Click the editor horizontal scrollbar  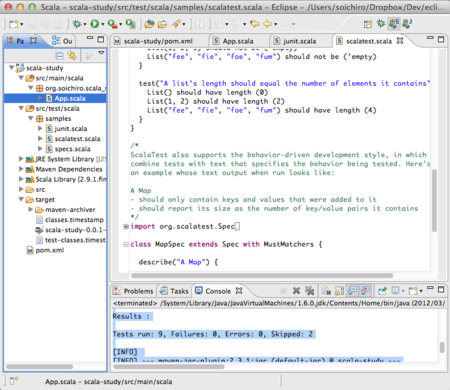tap(262, 276)
